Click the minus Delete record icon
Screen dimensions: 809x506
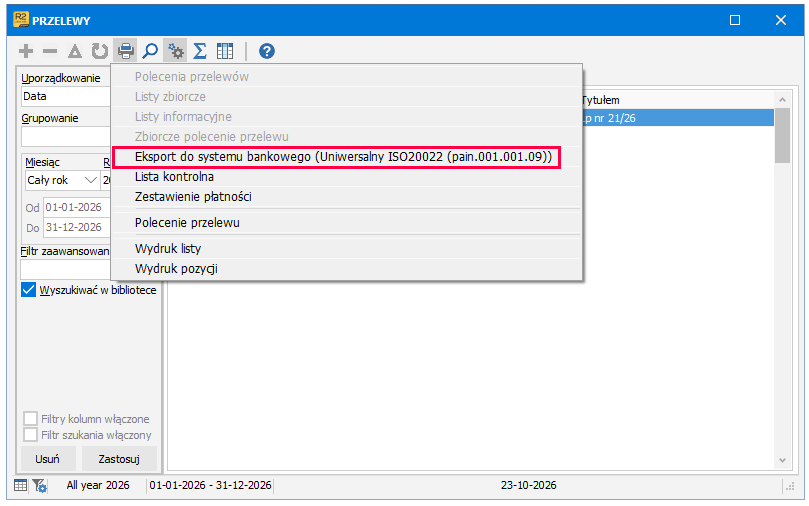point(50,51)
